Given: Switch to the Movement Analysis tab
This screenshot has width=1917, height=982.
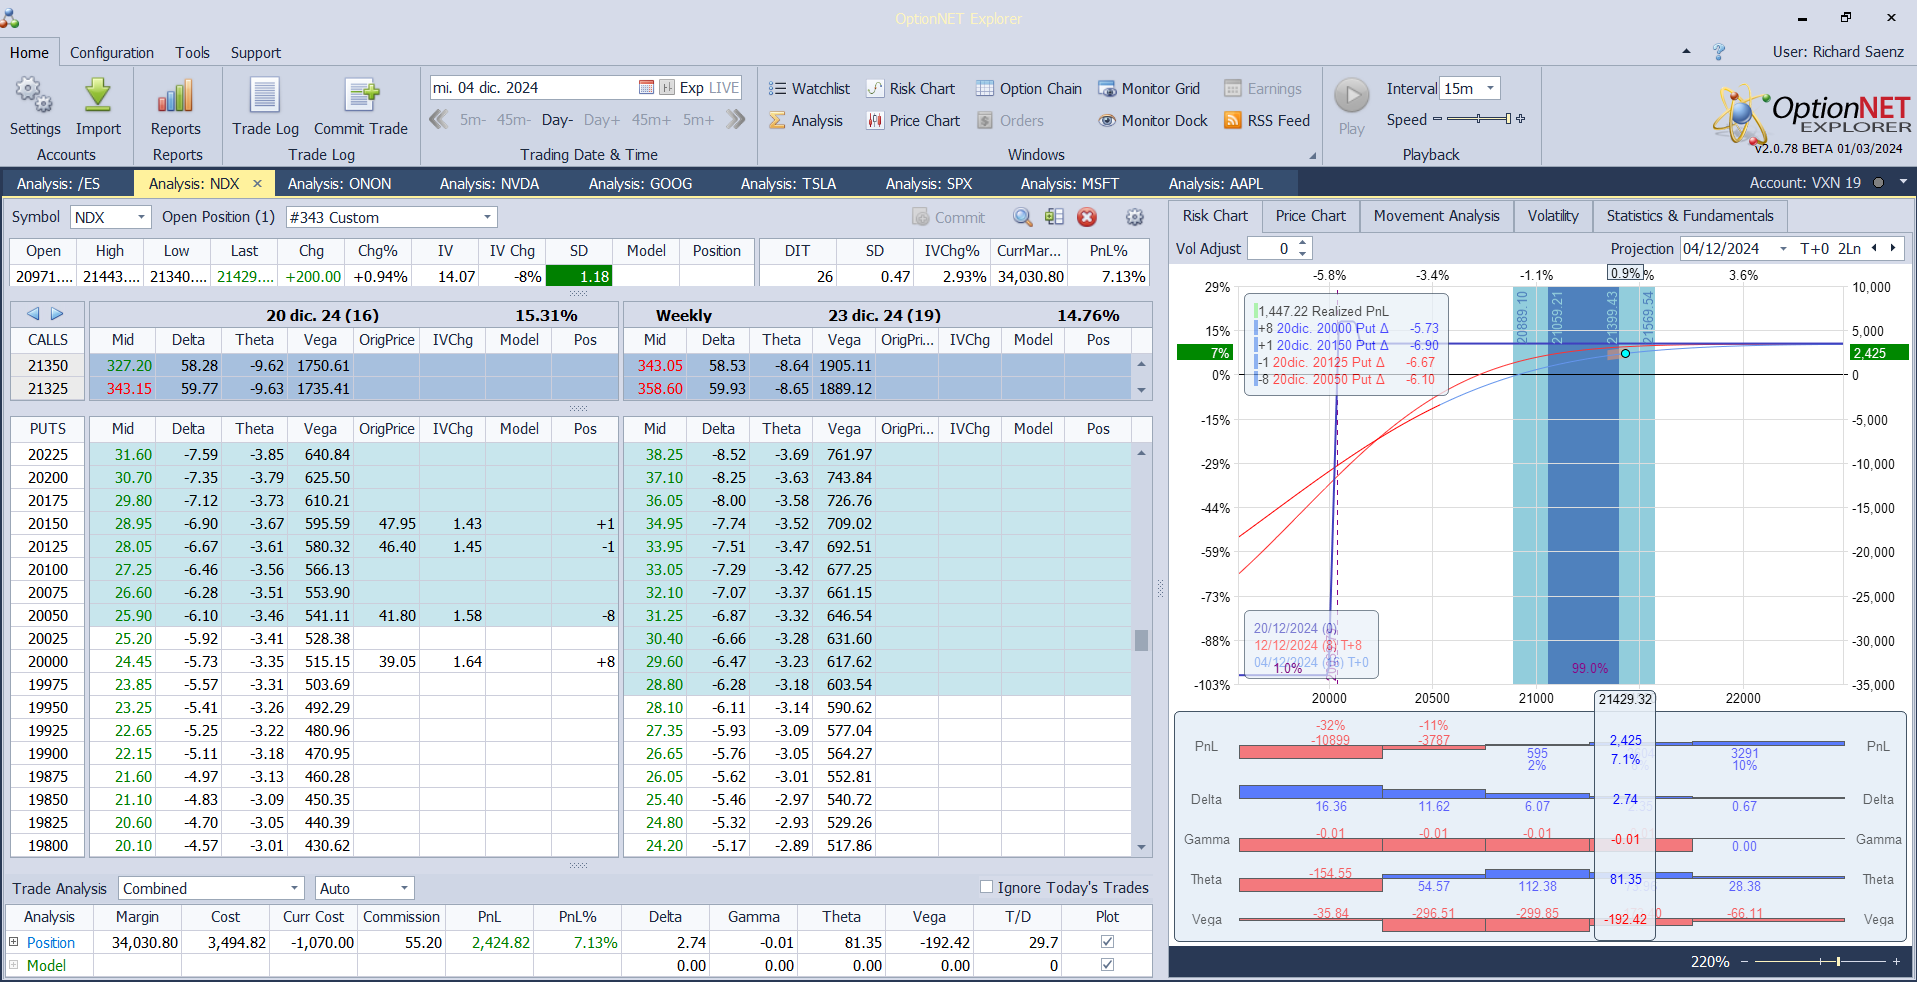Looking at the screenshot, I should click(x=1437, y=216).
